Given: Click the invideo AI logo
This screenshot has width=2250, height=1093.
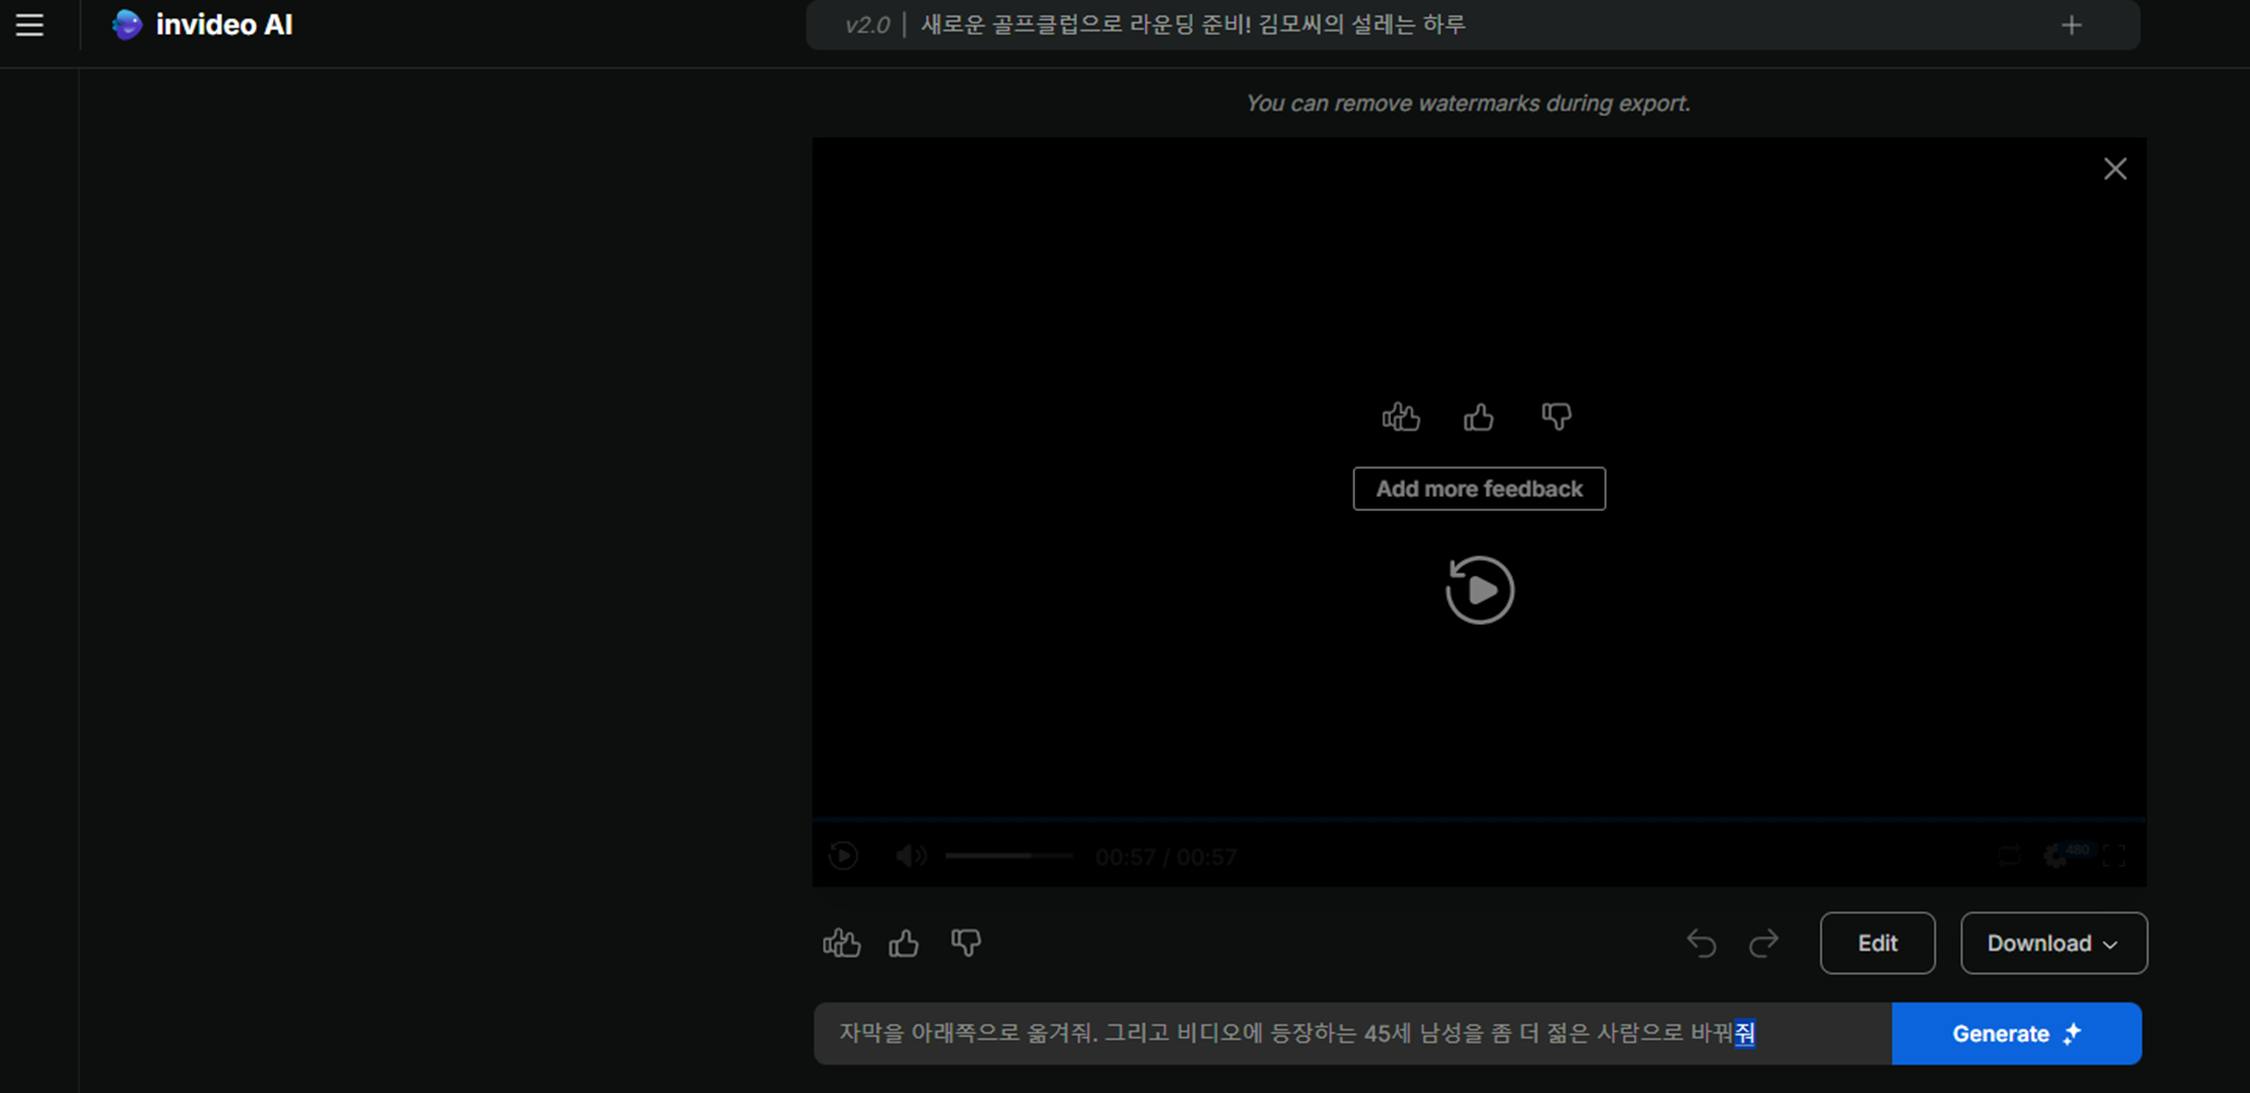Looking at the screenshot, I should pyautogui.click(x=203, y=25).
